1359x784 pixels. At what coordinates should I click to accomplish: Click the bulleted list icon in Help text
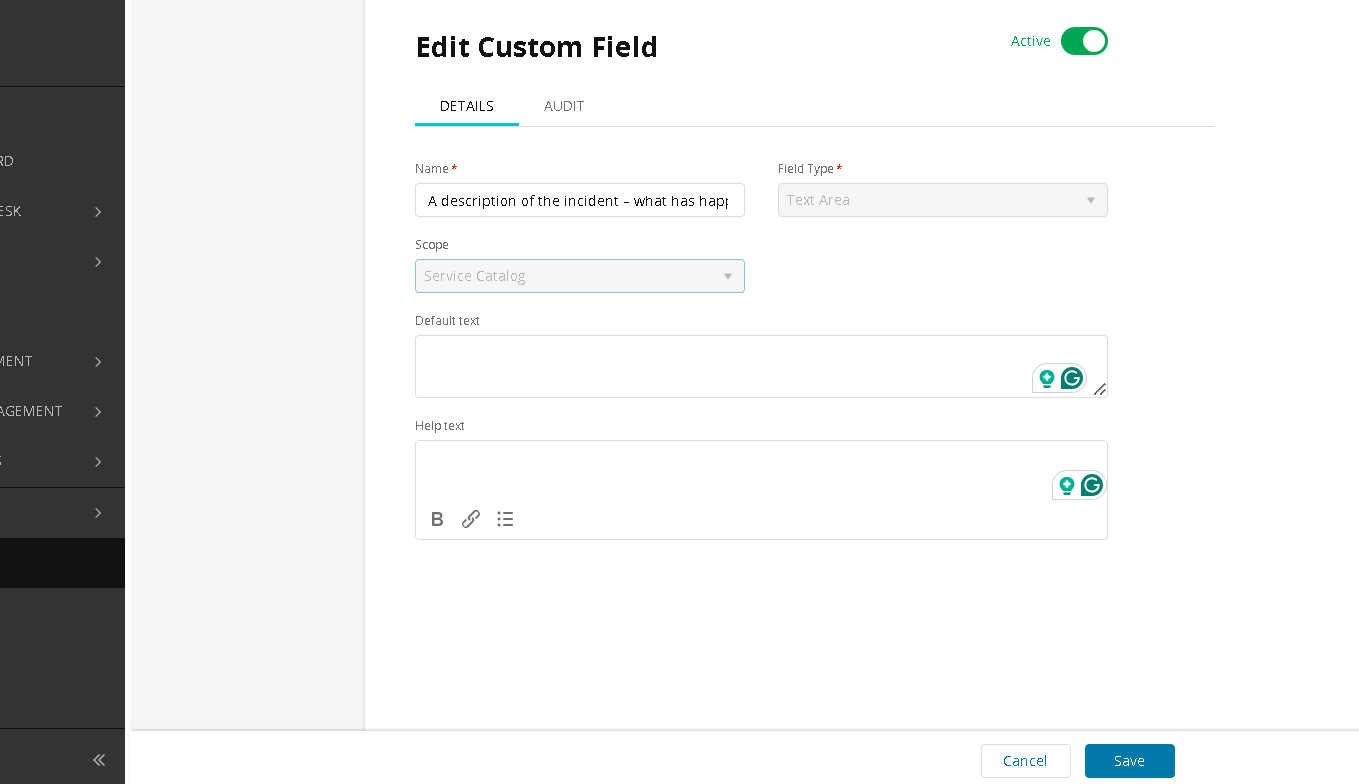tap(505, 519)
